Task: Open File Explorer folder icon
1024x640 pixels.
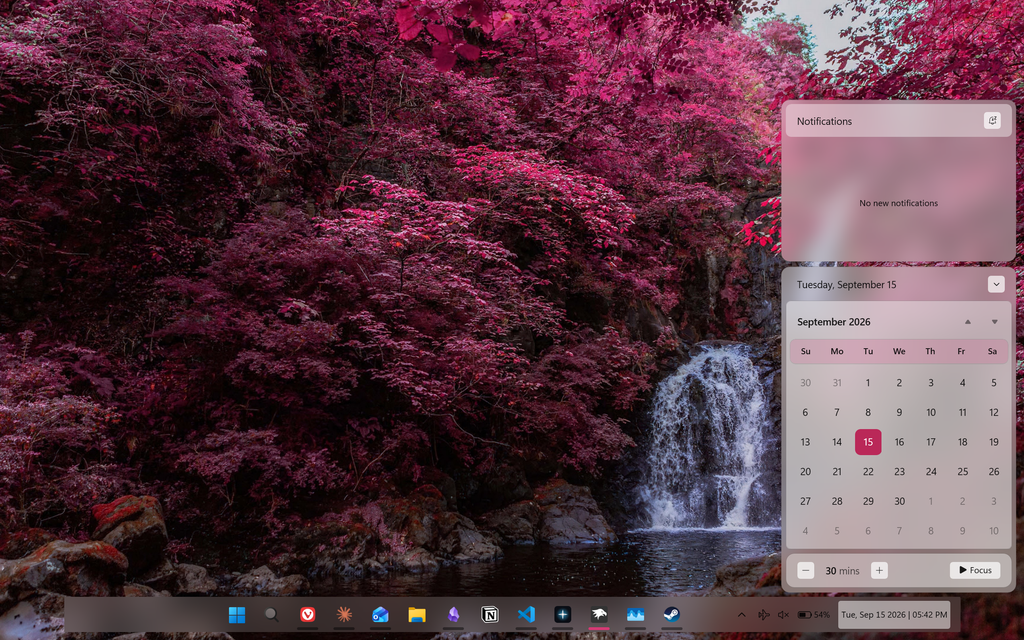Action: (x=417, y=615)
